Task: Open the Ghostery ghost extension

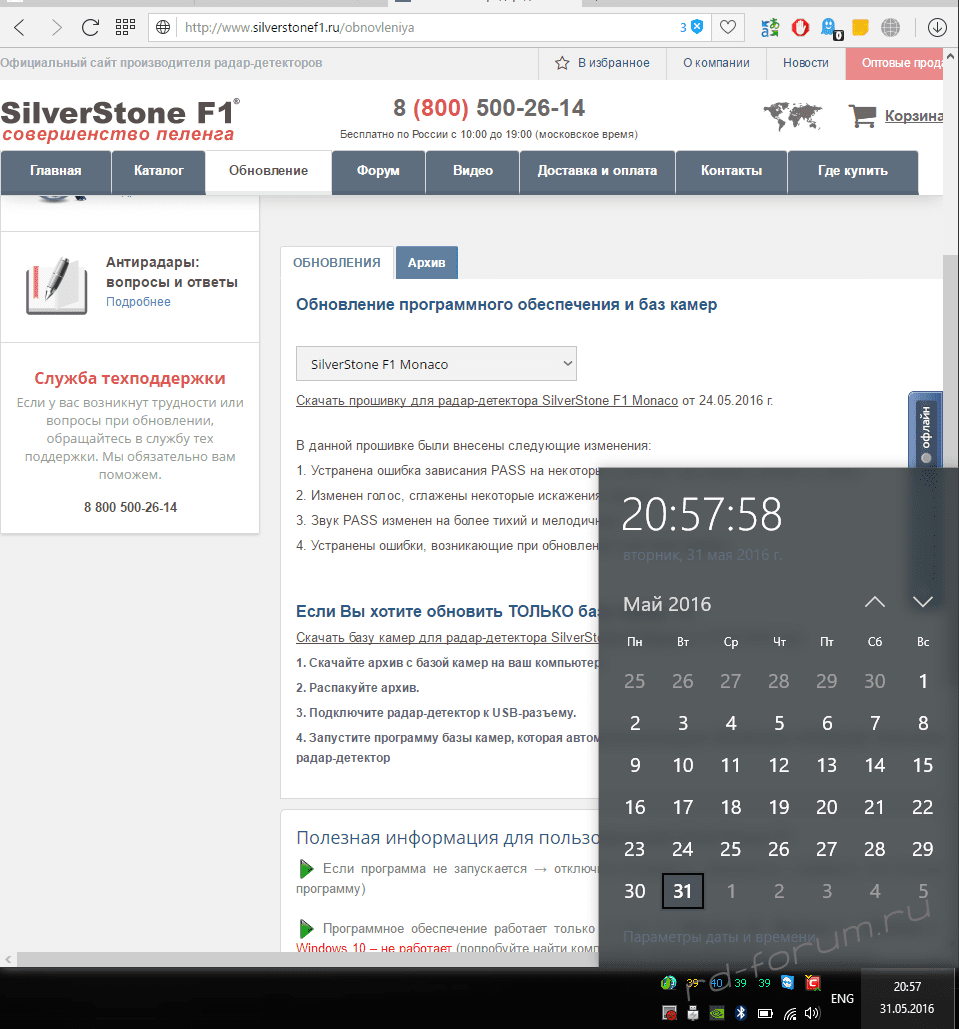Action: [x=831, y=28]
